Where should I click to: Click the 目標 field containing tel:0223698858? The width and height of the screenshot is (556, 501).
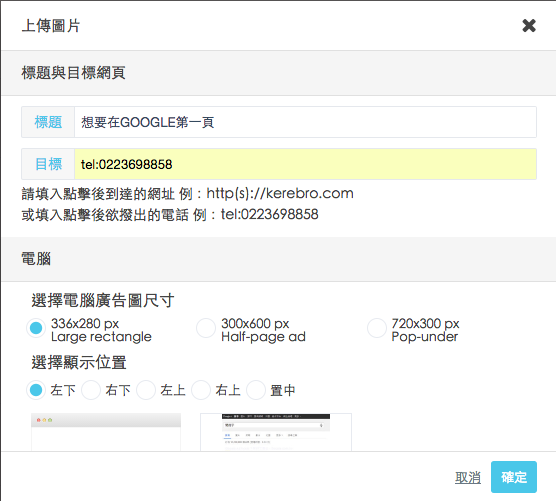[305, 164]
